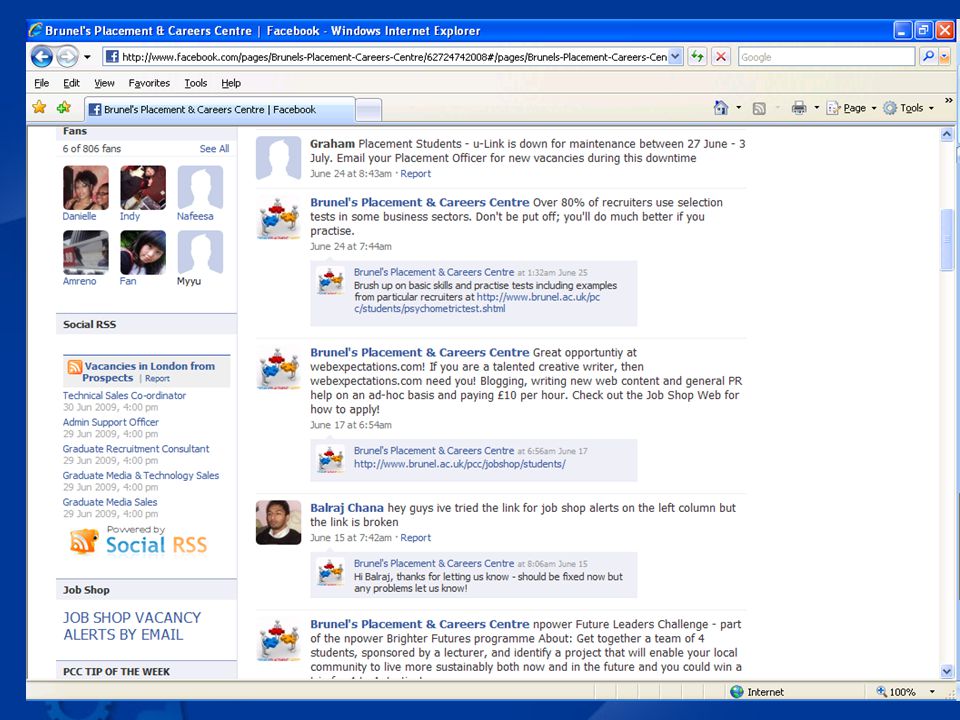Expand the command bar overflow chevron

(948, 100)
